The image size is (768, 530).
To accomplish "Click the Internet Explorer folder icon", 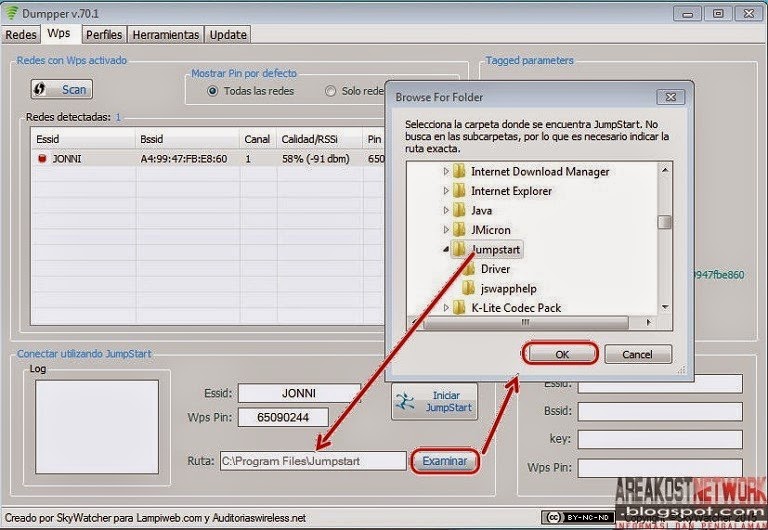I will coord(459,191).
